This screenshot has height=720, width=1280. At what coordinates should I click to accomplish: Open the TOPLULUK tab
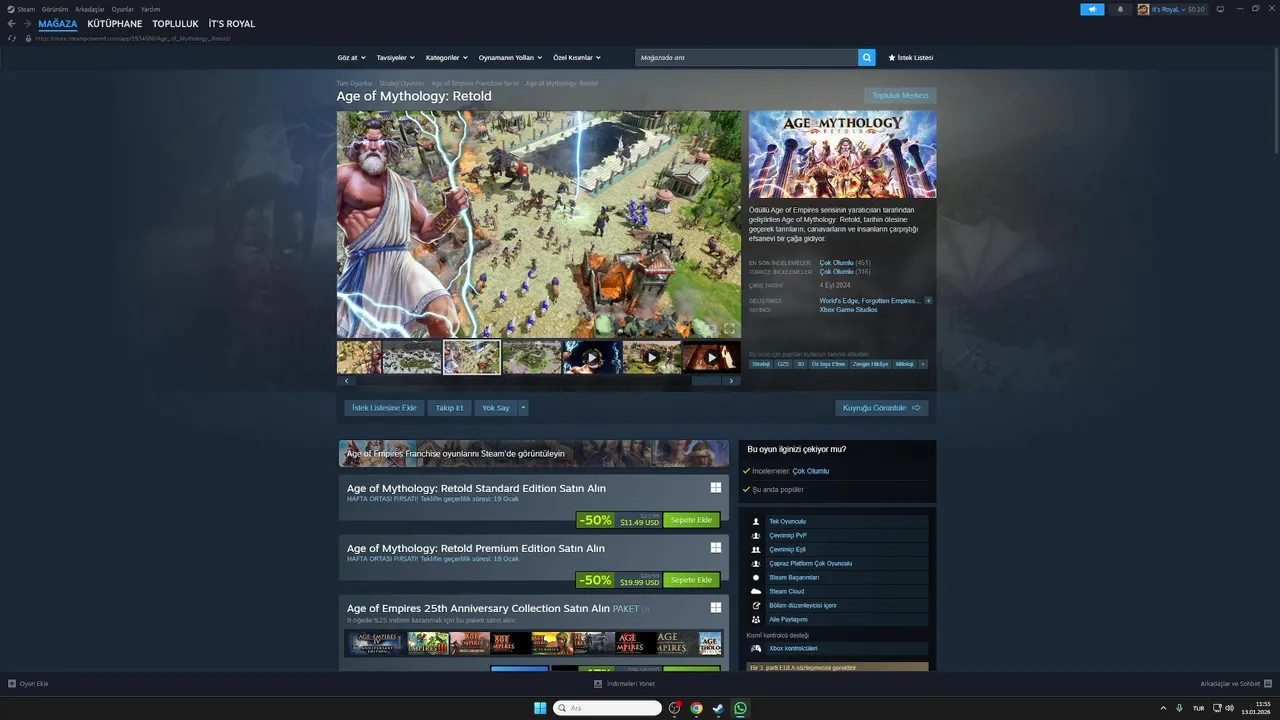pos(175,24)
